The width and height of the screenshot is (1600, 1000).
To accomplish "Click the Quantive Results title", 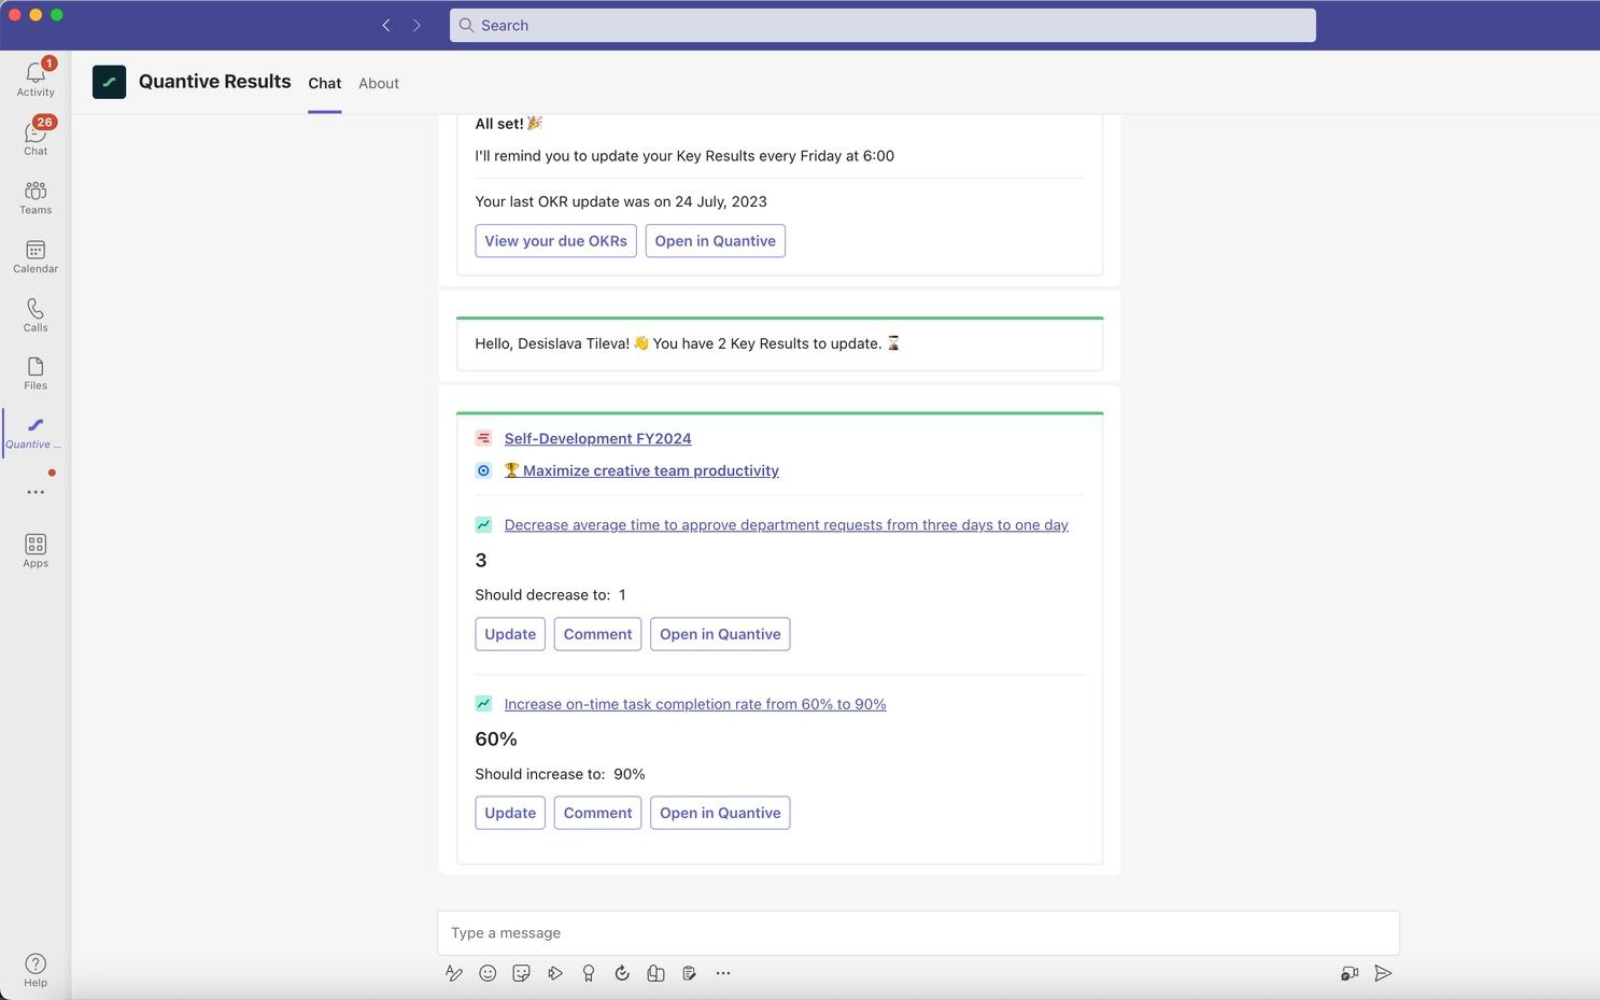I will coord(215,82).
